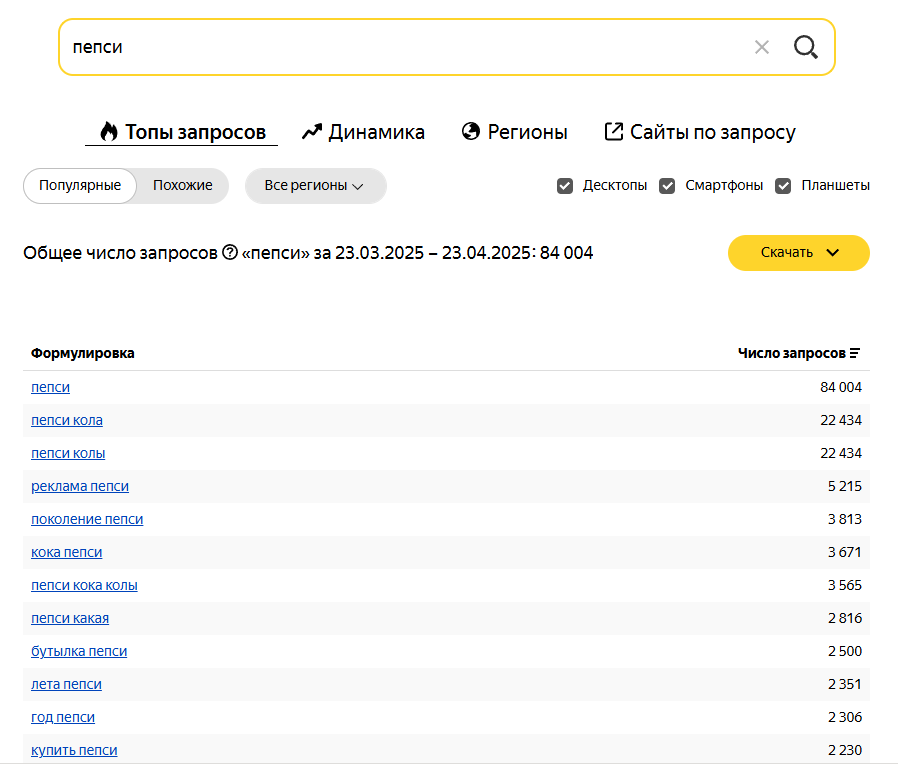This screenshot has width=898, height=764.
Task: Open the Динамика tab
Action: coord(364,132)
